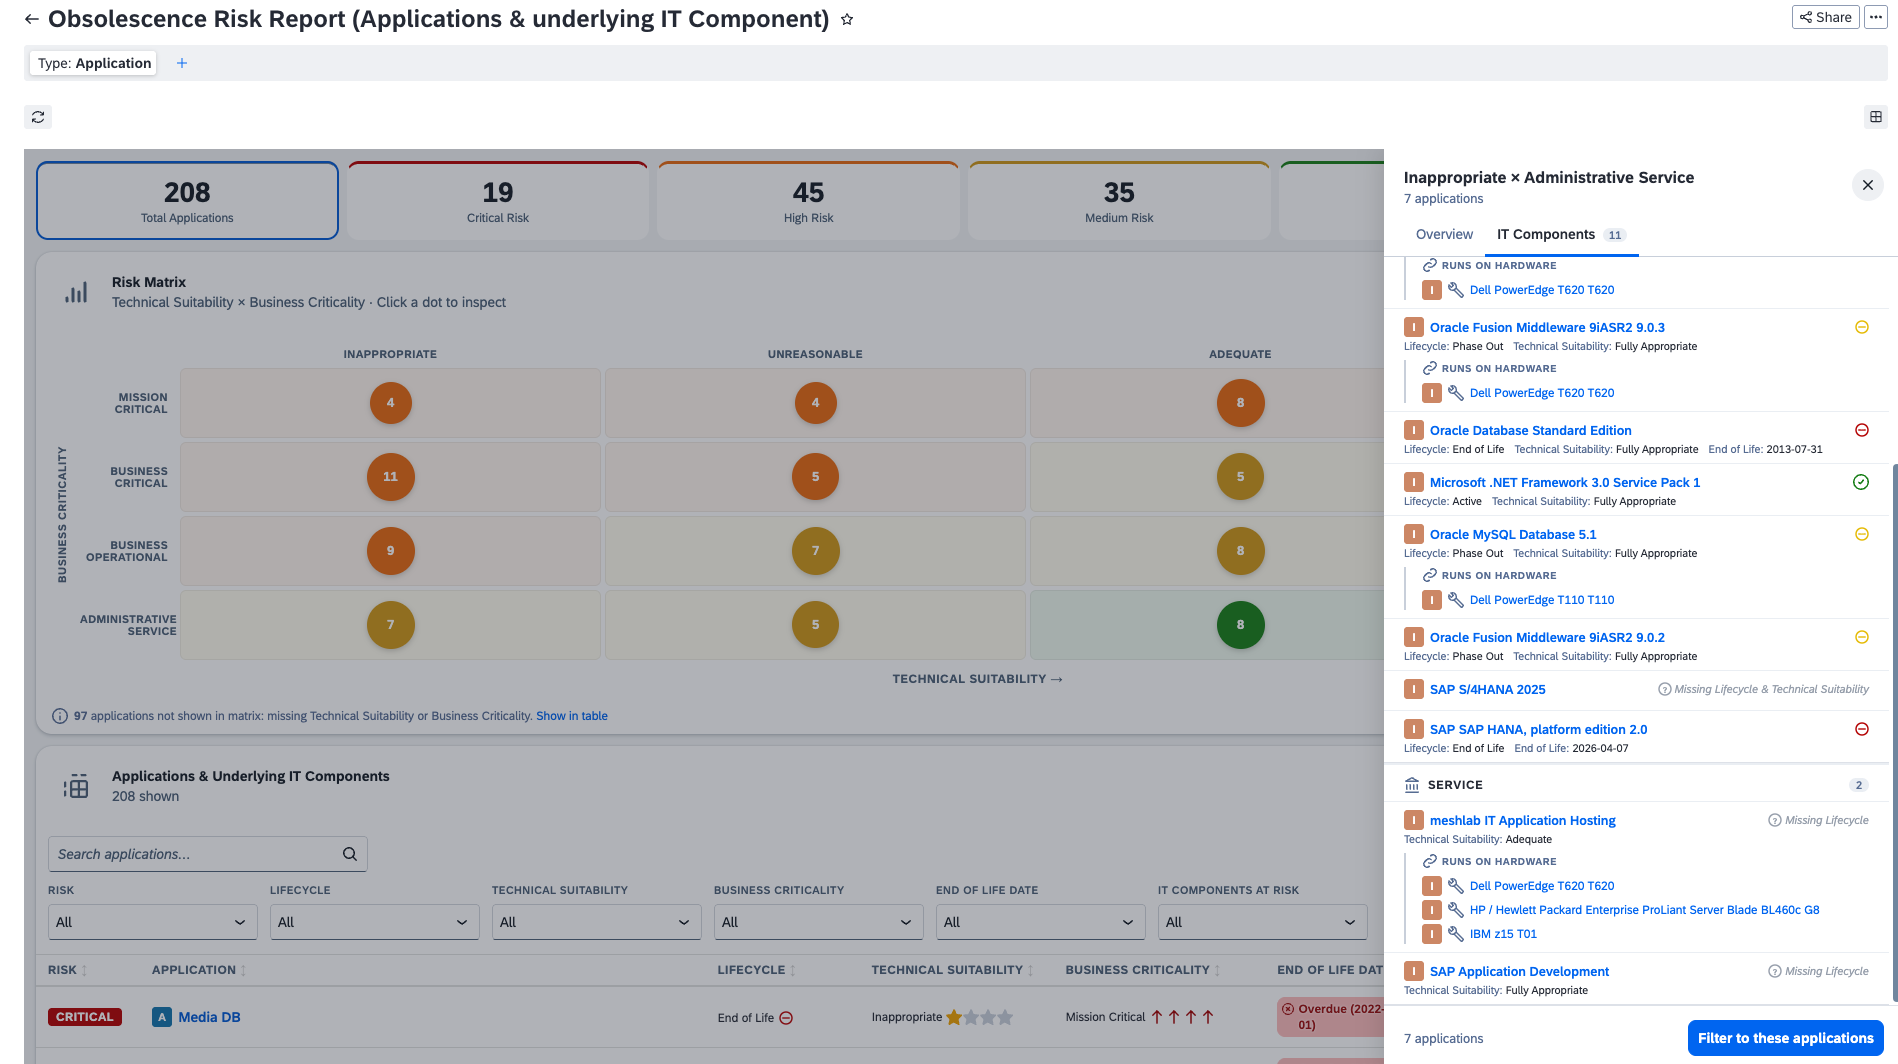
Task: Select the 208 Total Applications card
Action: click(187, 201)
